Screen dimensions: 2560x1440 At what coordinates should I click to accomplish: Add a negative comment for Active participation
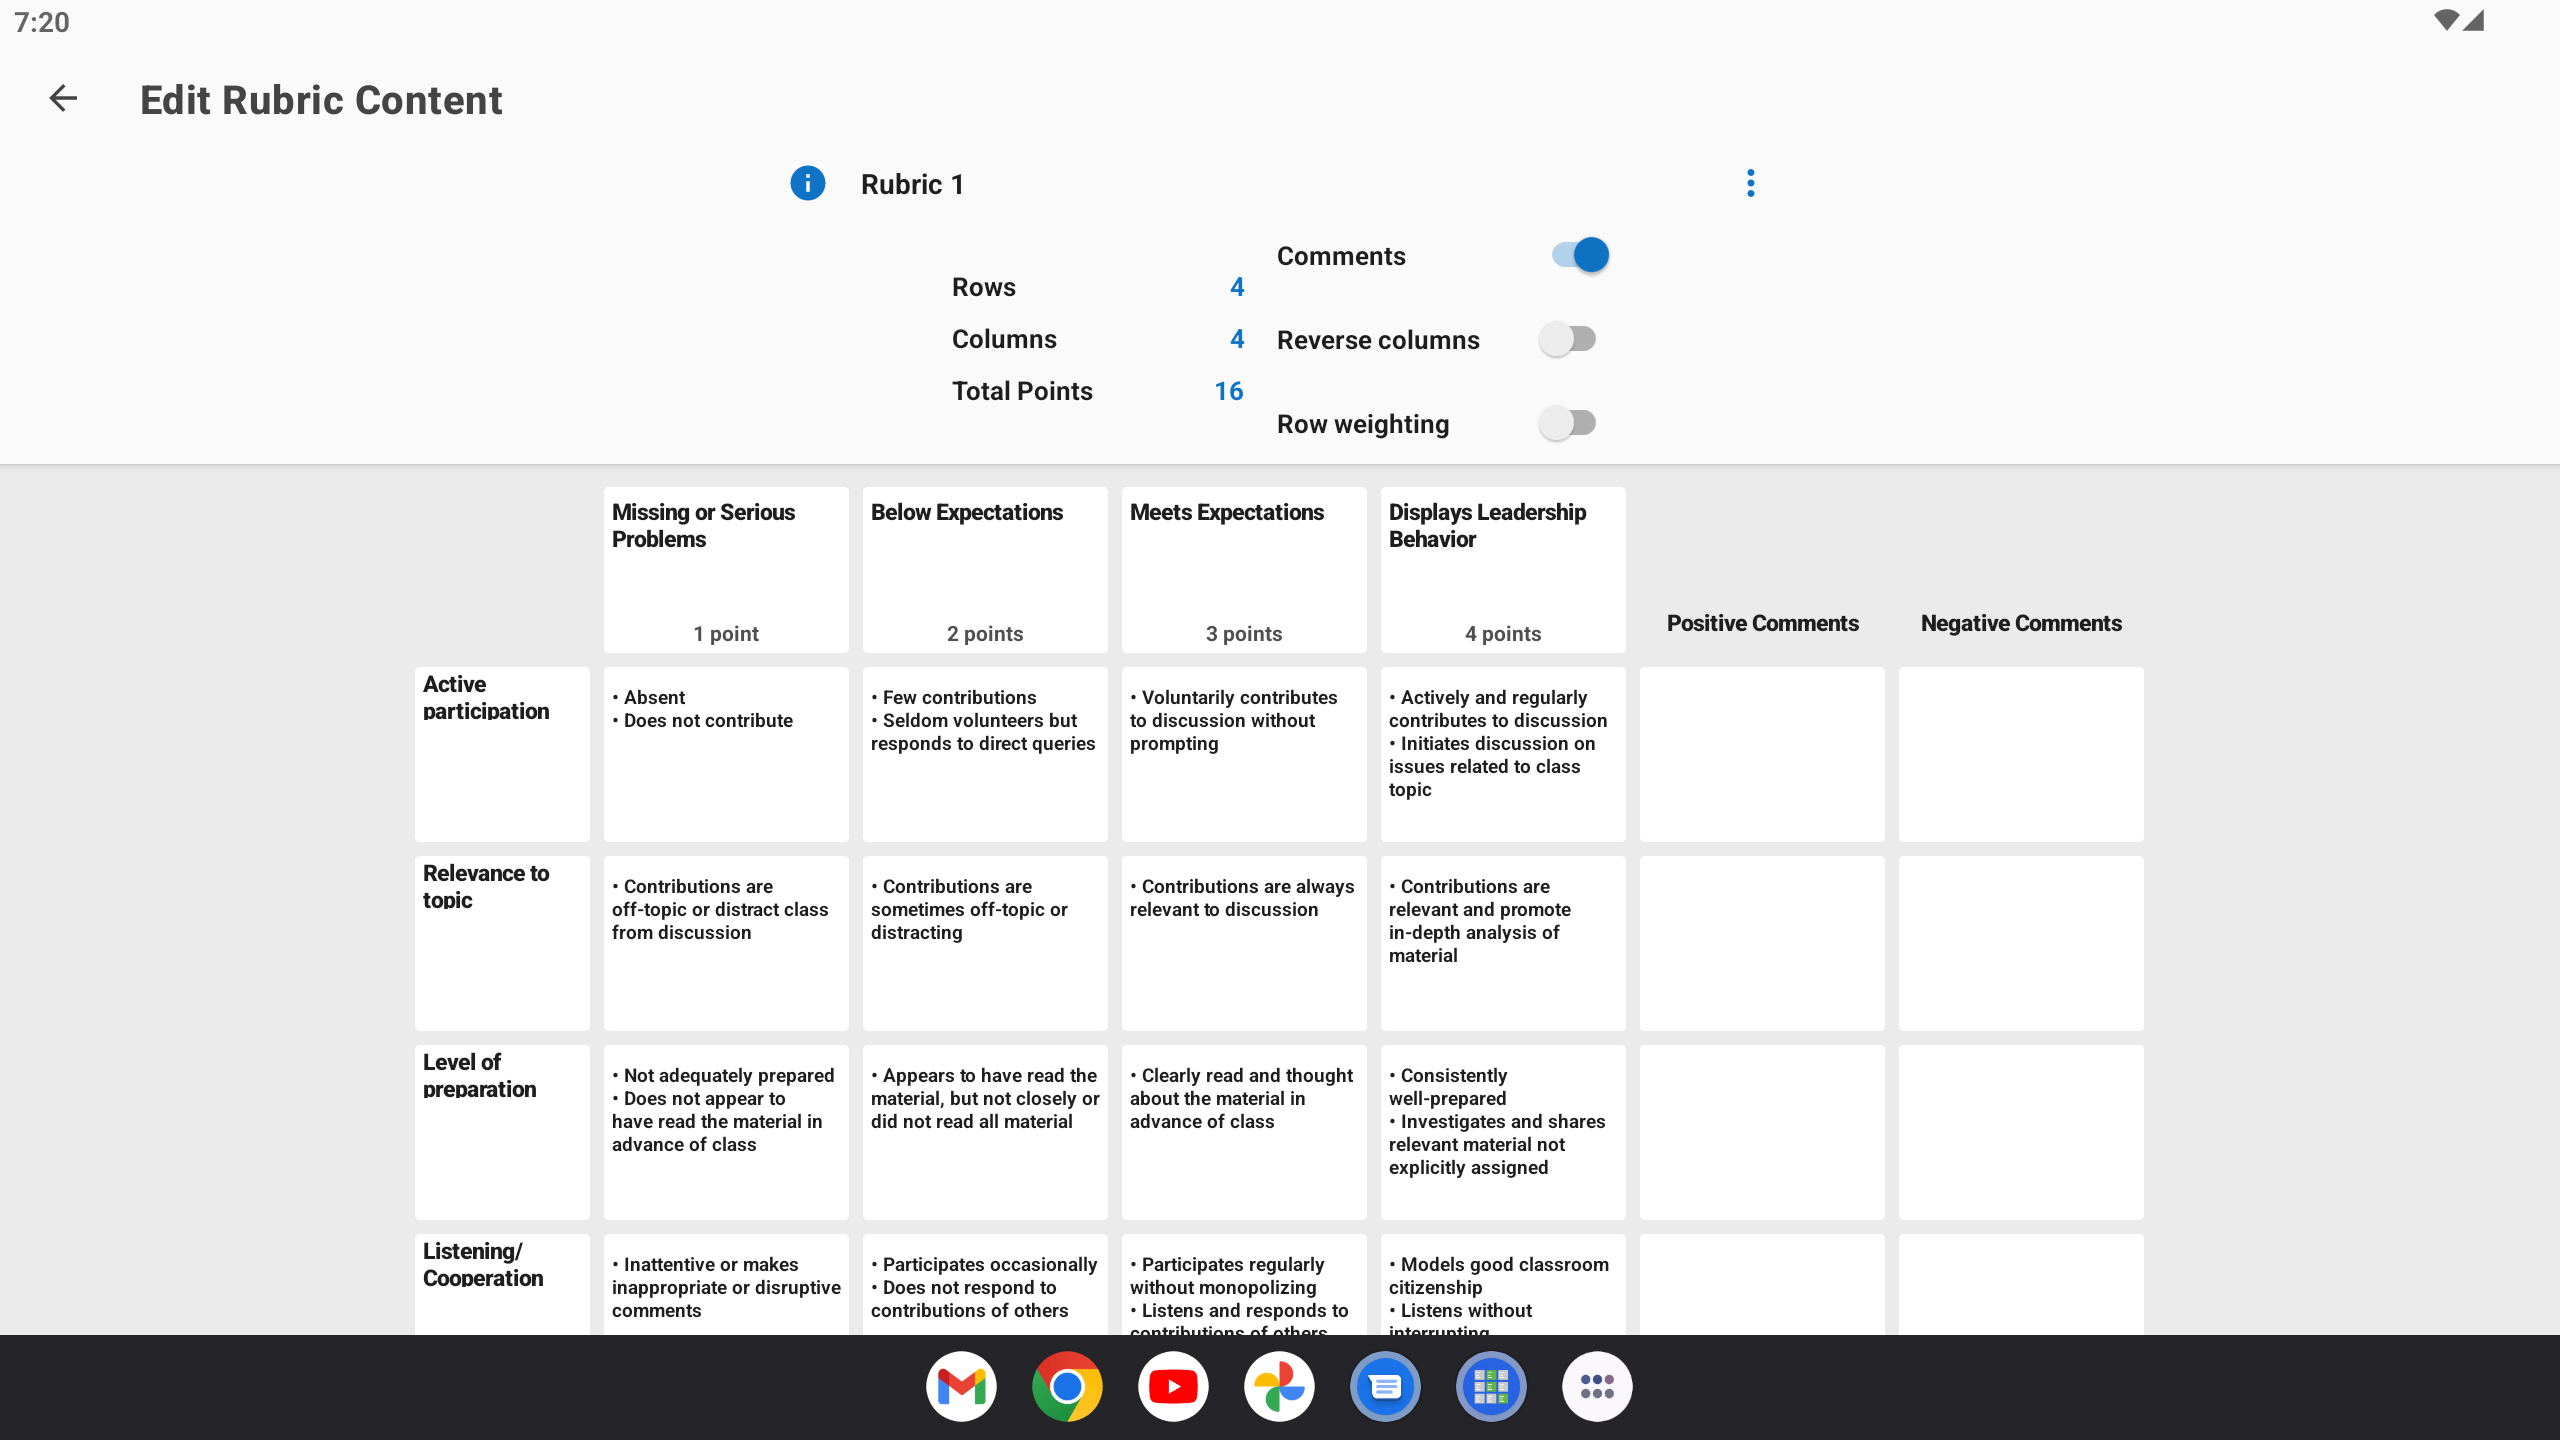point(2021,754)
